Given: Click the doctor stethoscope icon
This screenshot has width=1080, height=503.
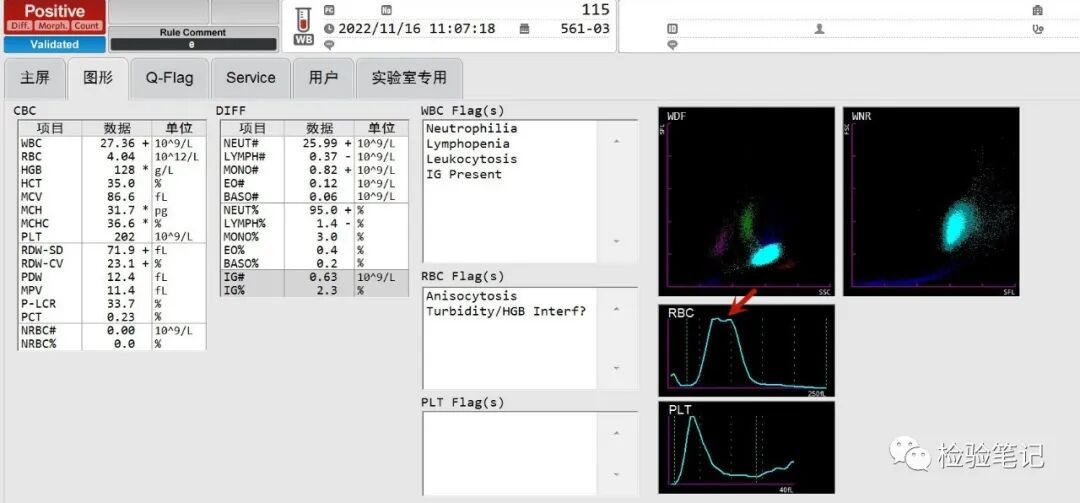Looking at the screenshot, I should (x=1038, y=29).
